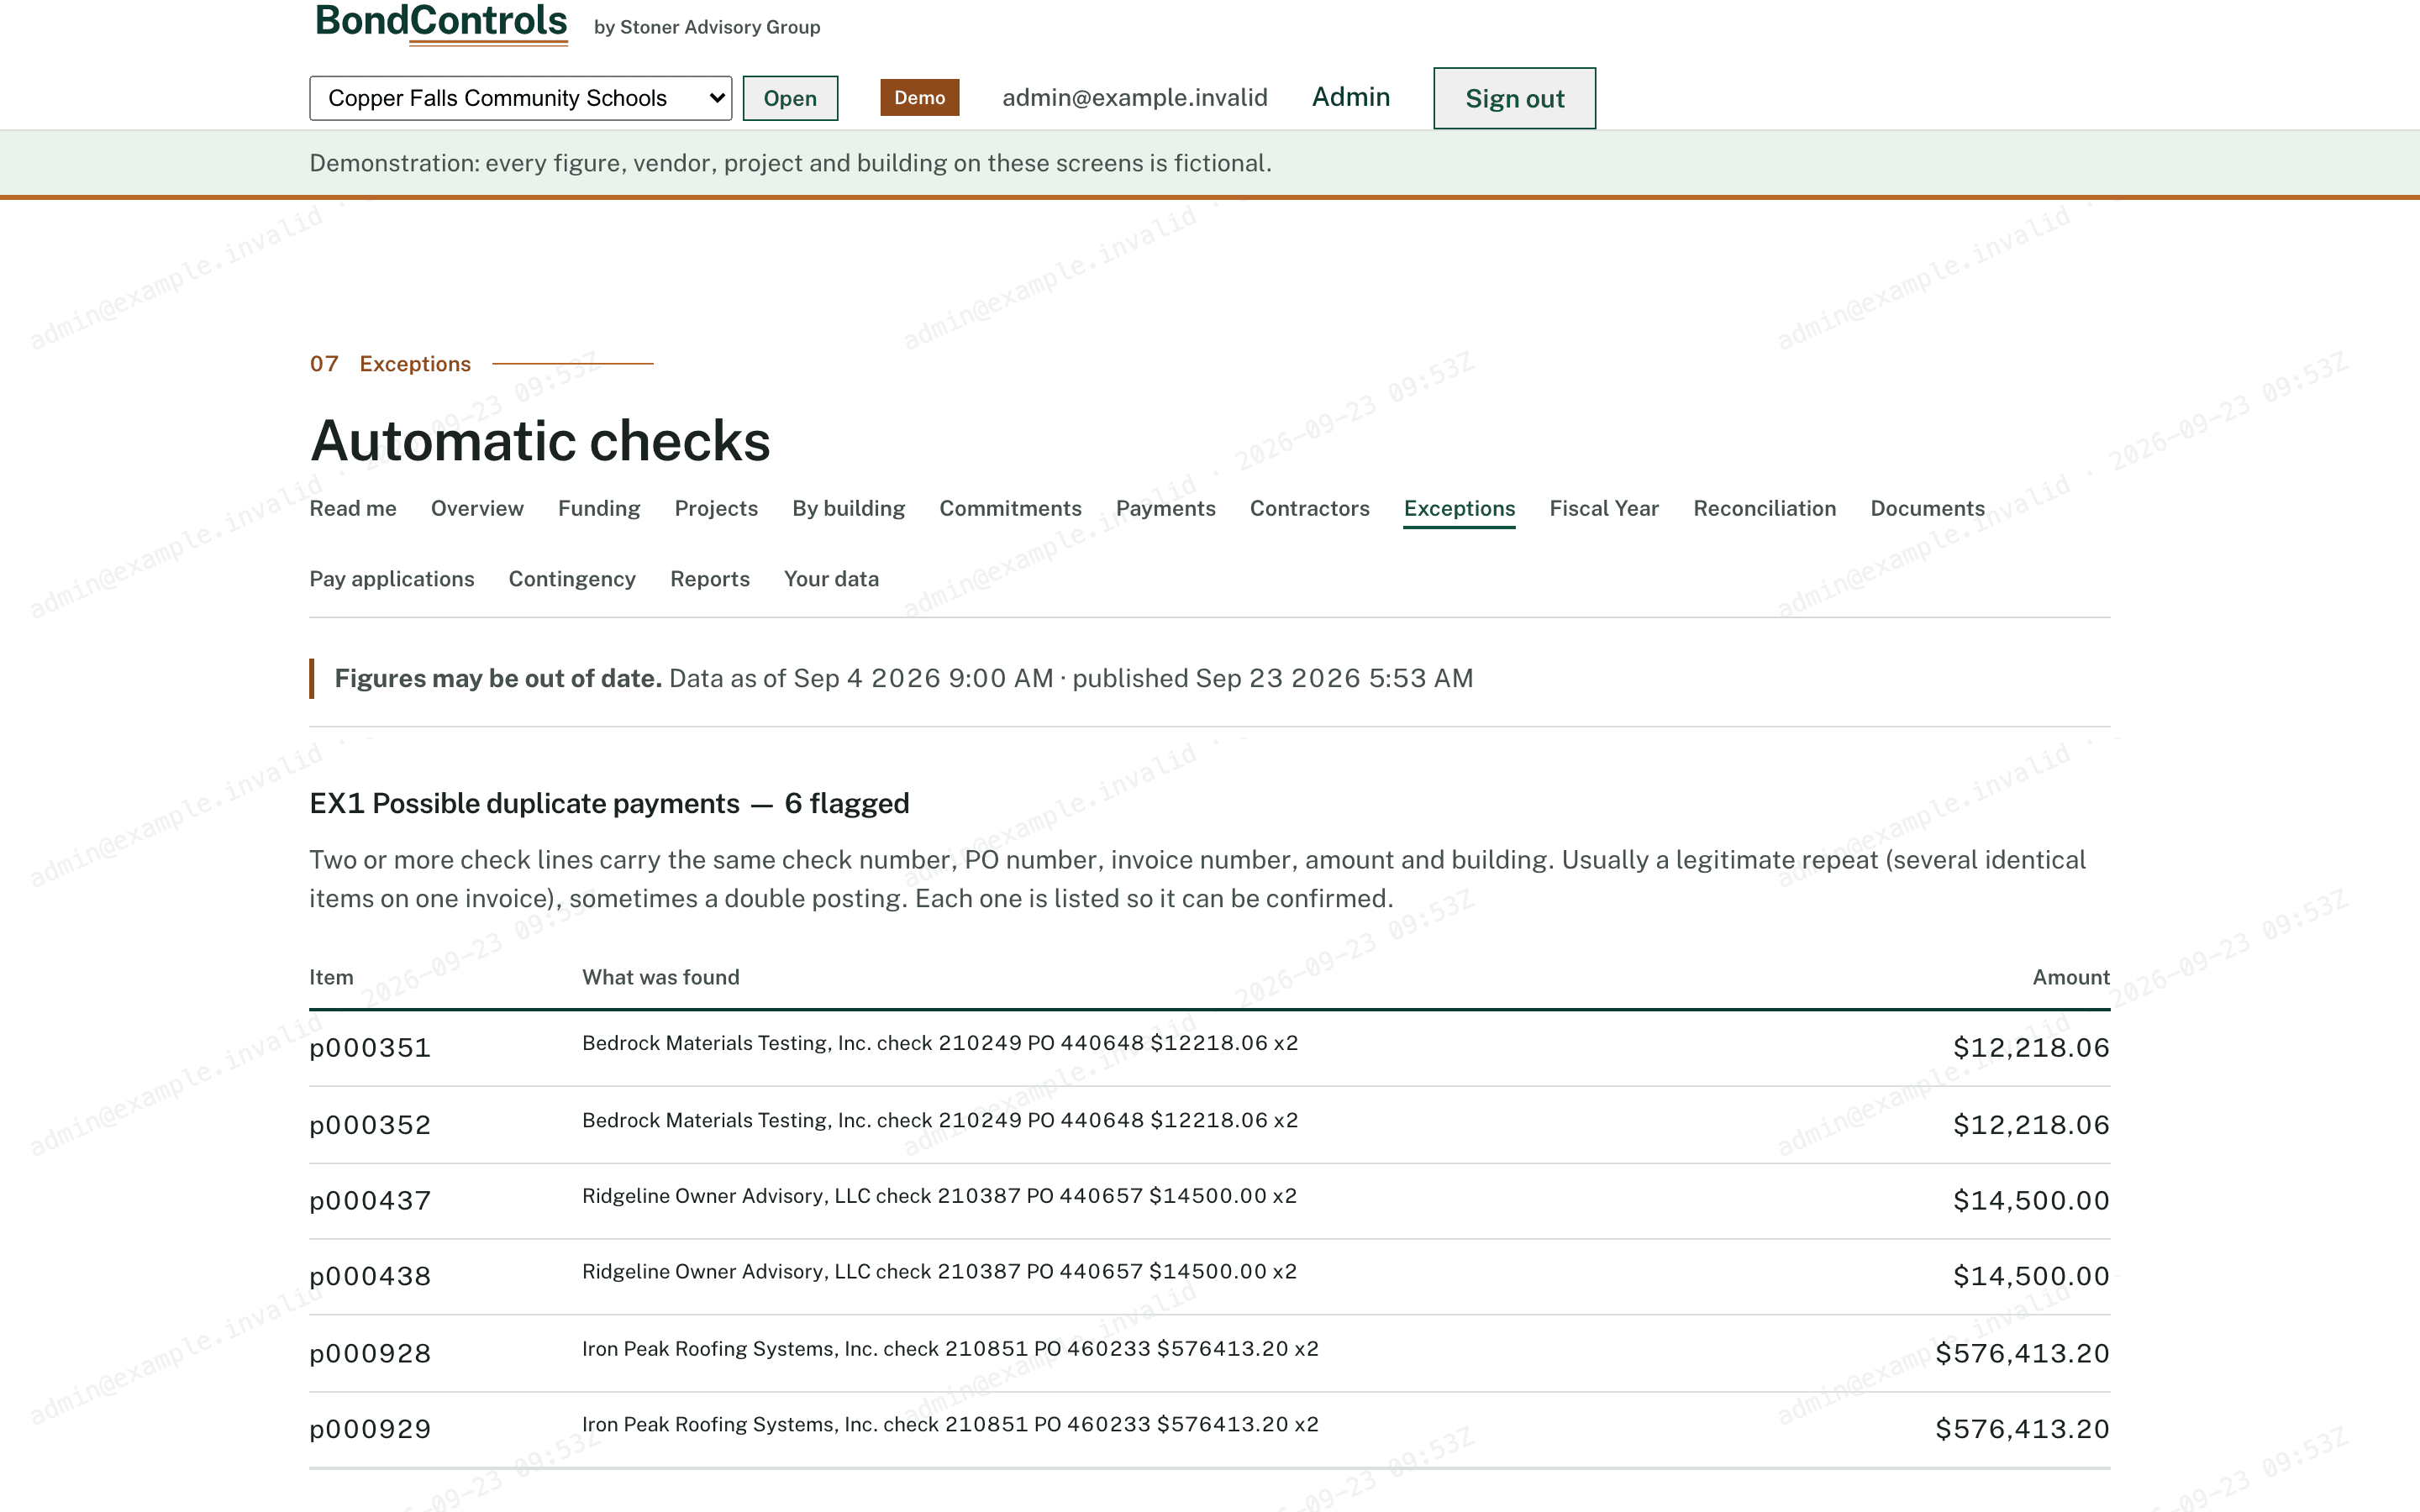This screenshot has width=2420, height=1512.
Task: Click the Admin link
Action: click(1350, 97)
